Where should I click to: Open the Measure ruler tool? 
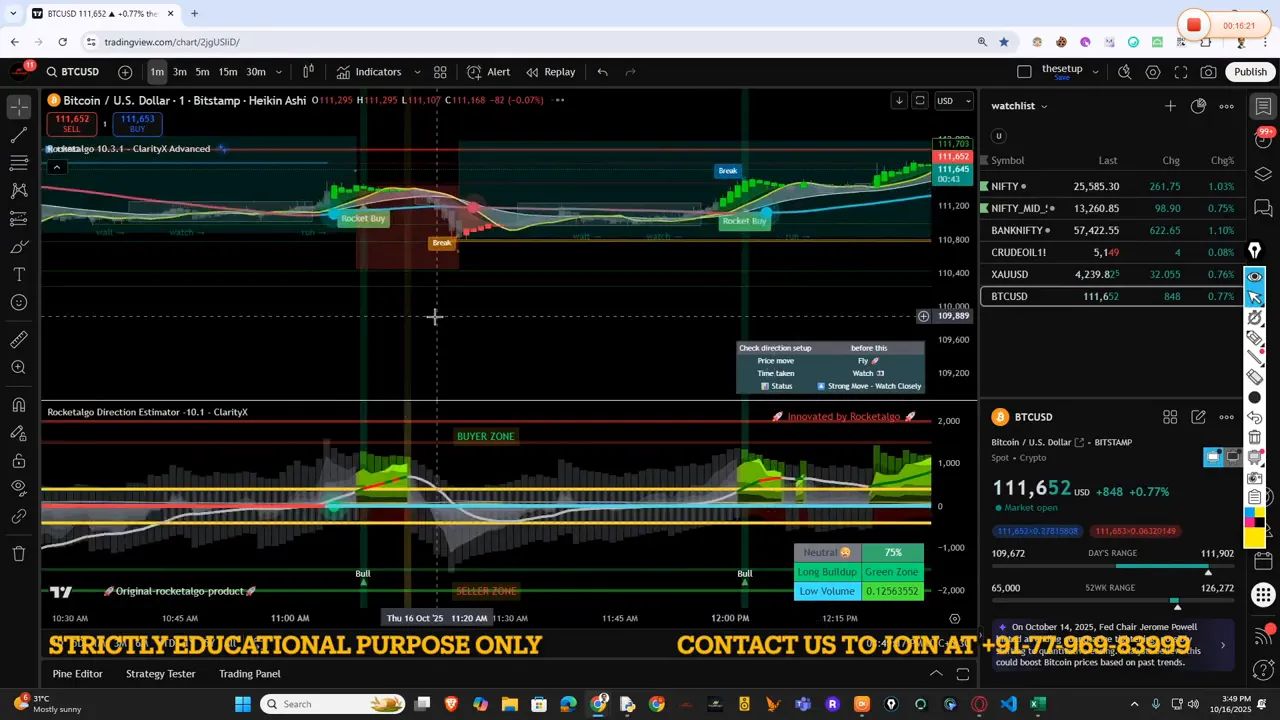click(x=18, y=337)
